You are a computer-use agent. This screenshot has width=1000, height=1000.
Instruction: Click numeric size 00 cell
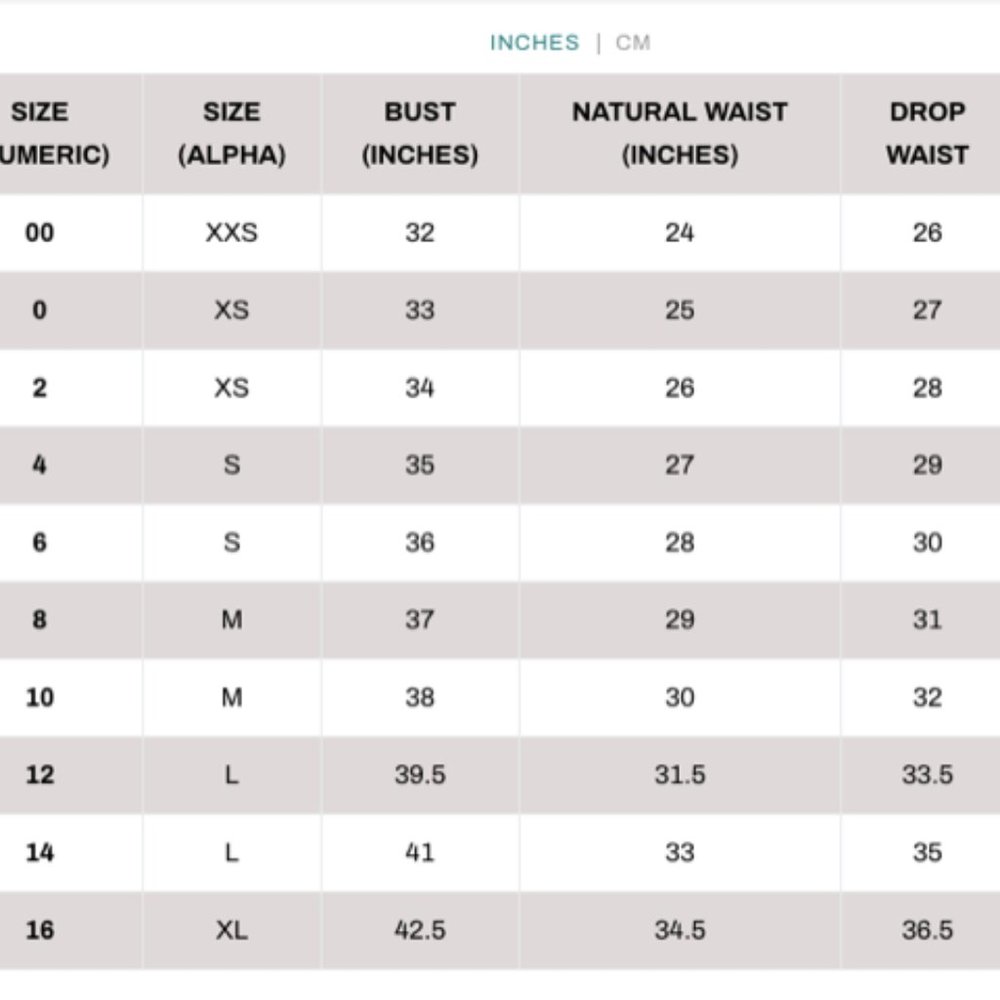coord(40,233)
